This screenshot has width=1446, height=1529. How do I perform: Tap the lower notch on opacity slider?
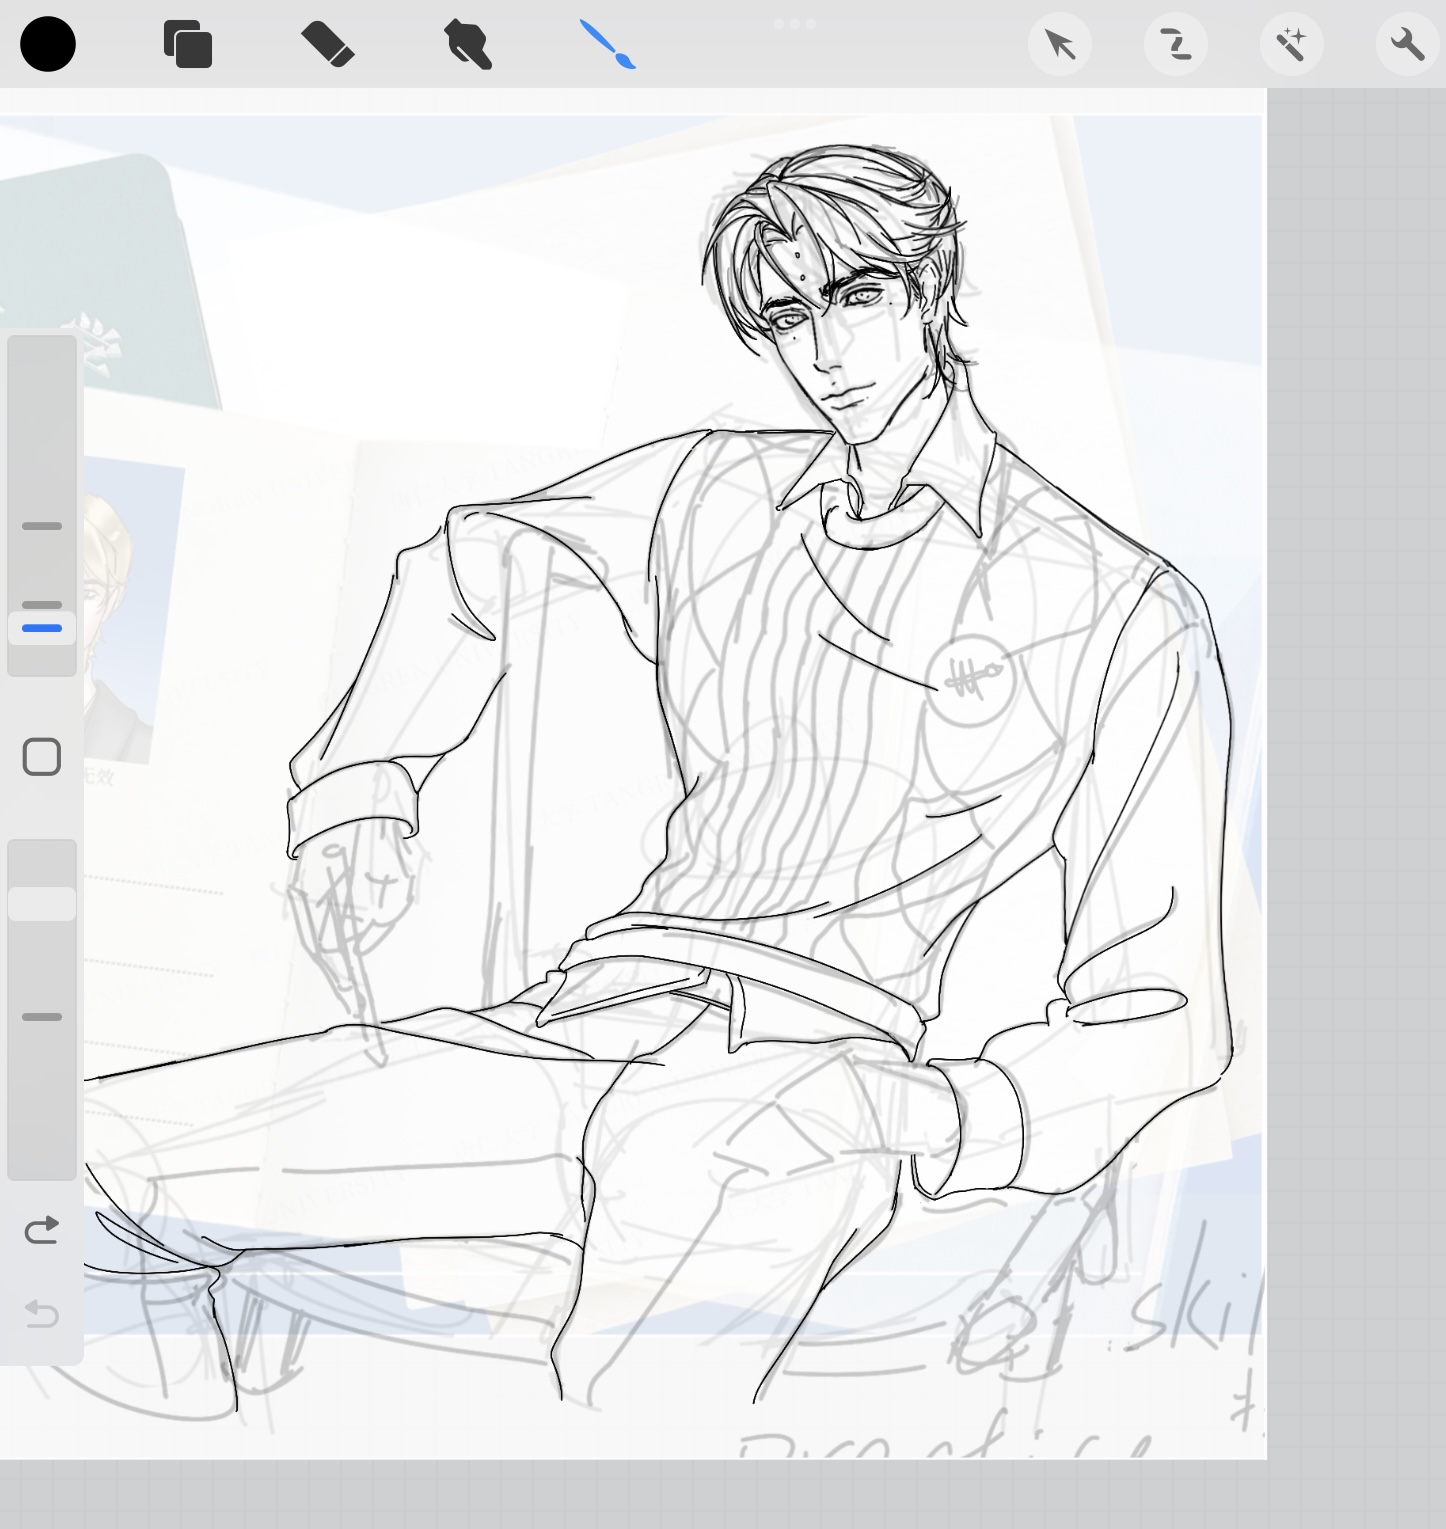42,1017
